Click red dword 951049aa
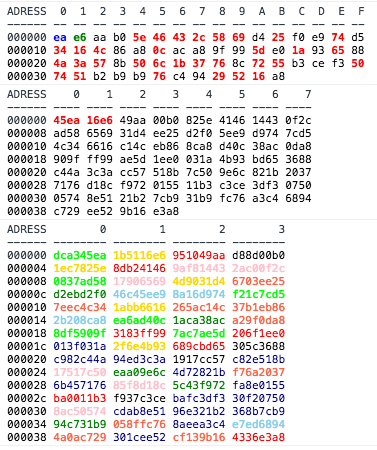 coord(199,255)
